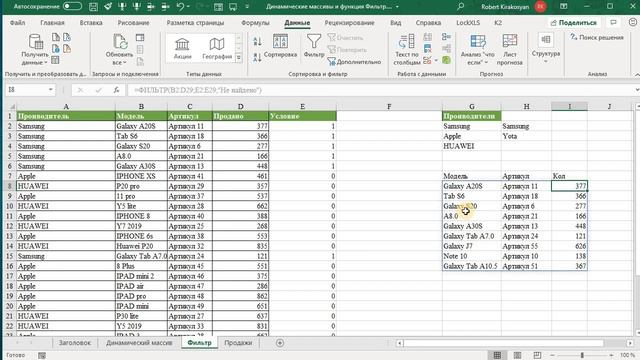Open the Файл menu

coord(18,23)
